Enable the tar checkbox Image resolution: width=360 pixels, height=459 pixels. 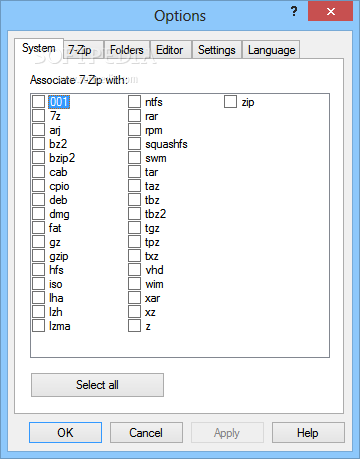[134, 172]
